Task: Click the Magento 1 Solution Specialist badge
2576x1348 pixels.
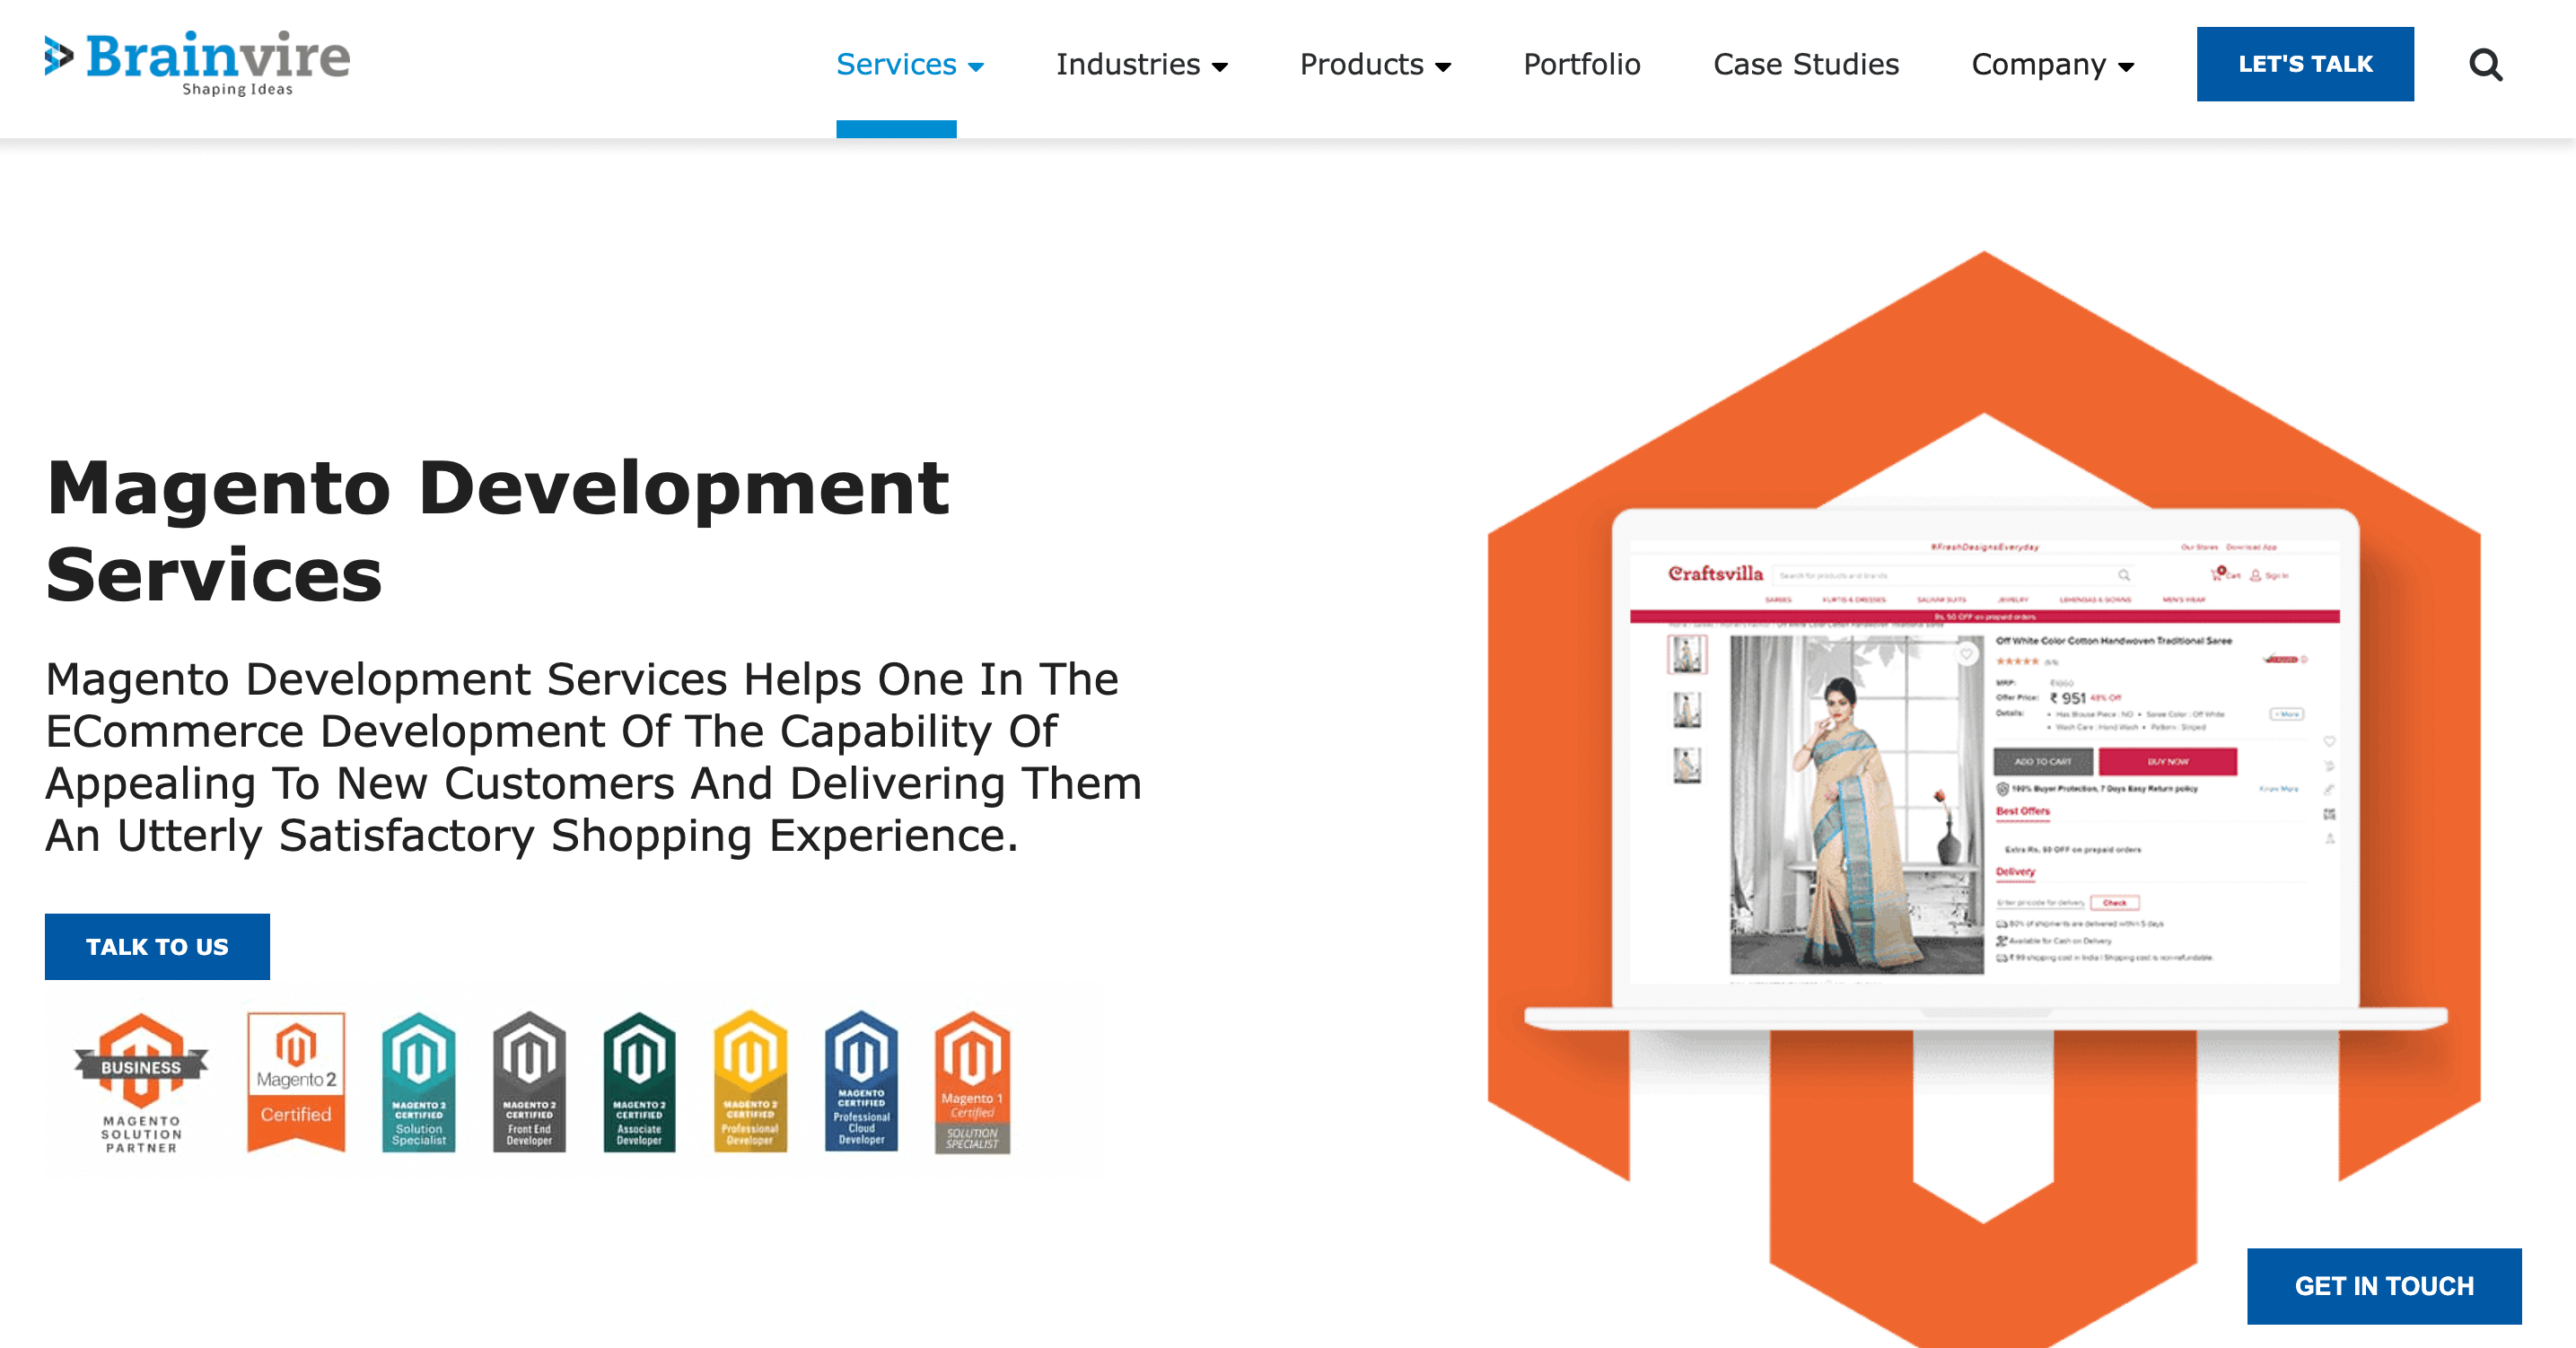Action: [972, 1082]
